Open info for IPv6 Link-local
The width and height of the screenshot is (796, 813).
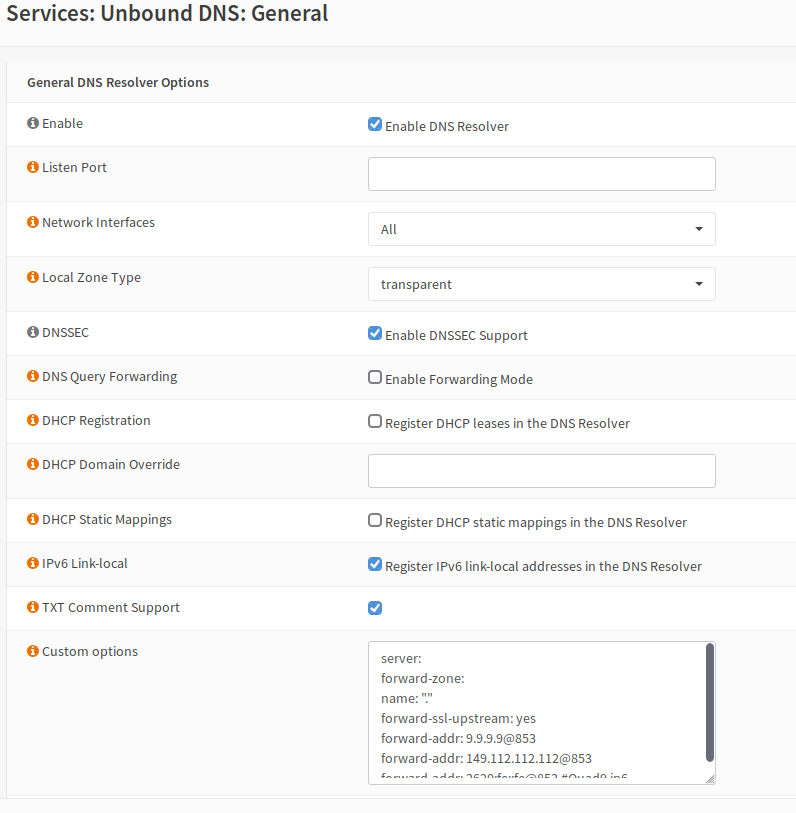point(32,563)
